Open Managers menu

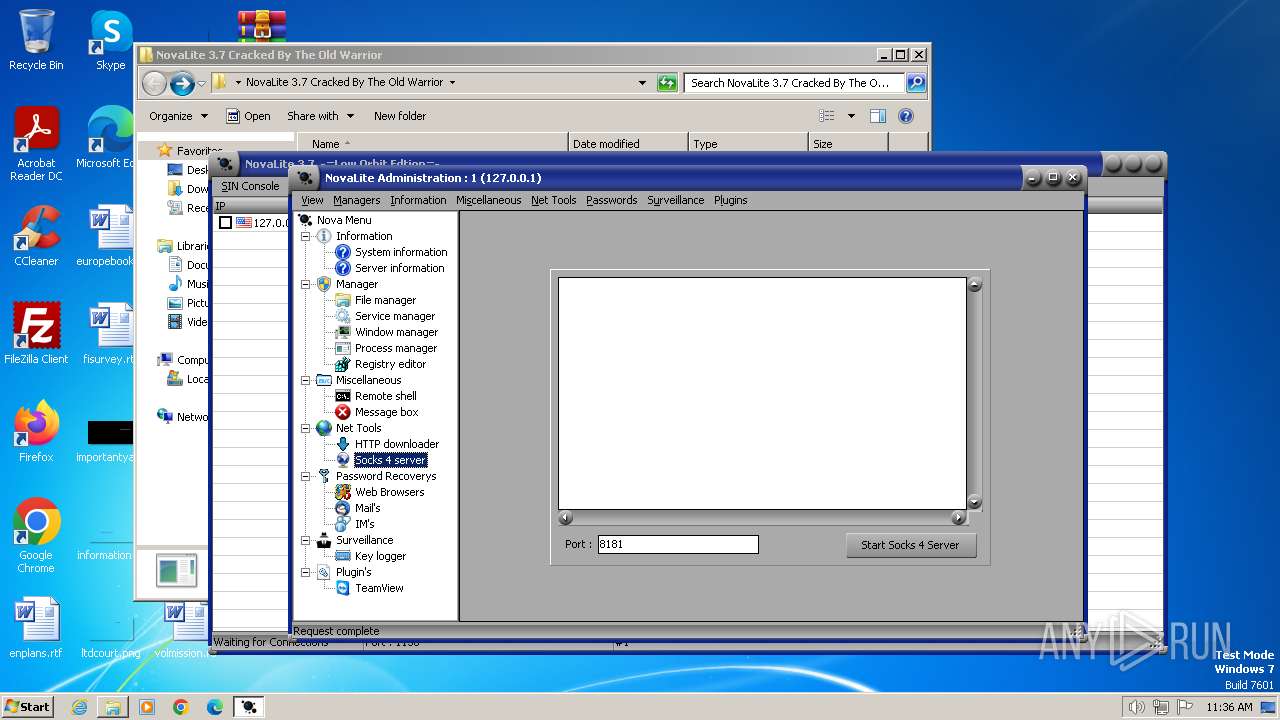tap(356, 200)
